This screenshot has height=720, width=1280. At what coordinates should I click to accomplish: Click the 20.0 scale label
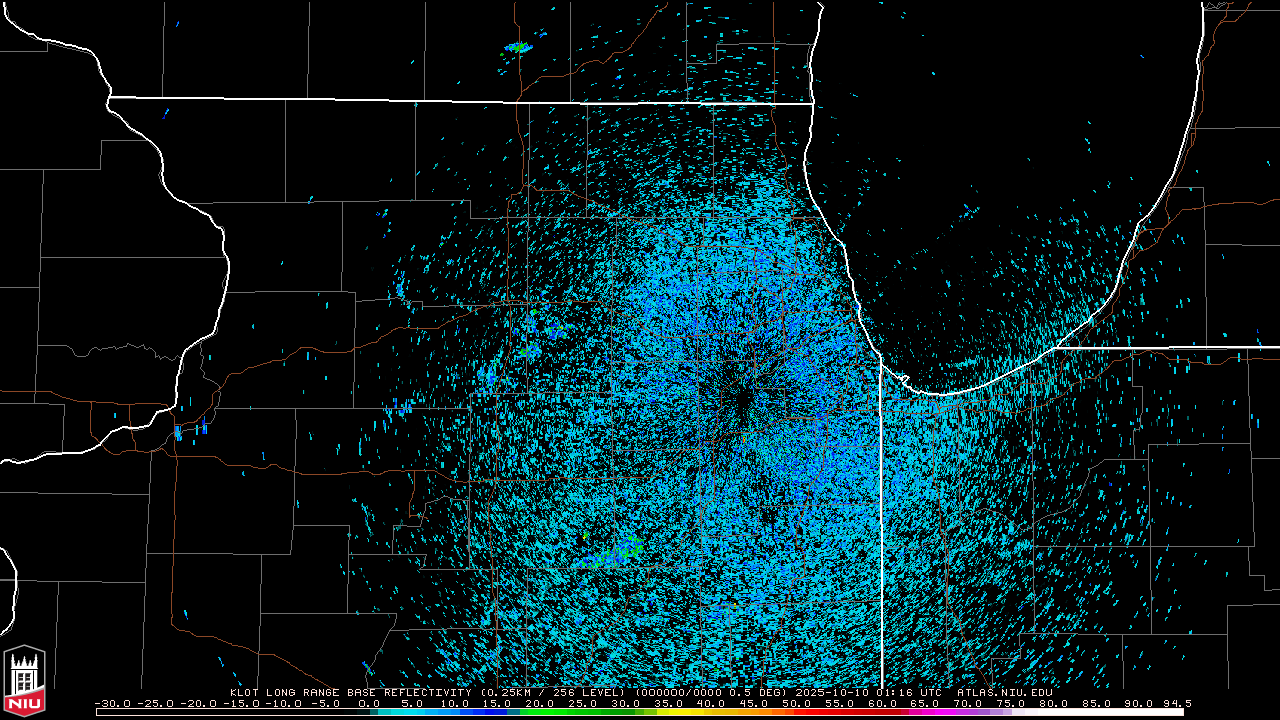coord(540,704)
